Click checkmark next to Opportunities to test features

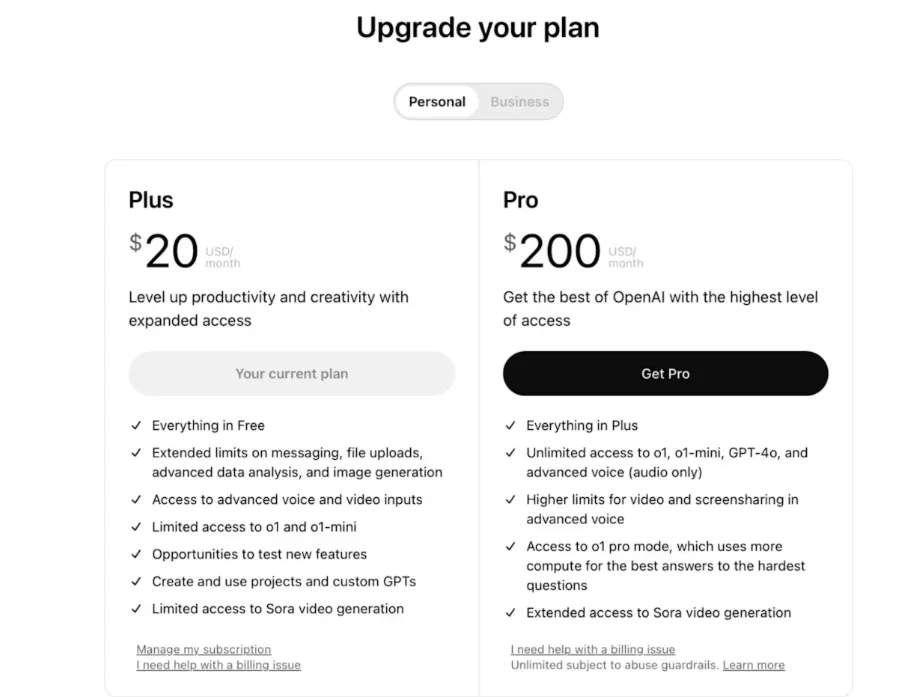click(x=136, y=554)
